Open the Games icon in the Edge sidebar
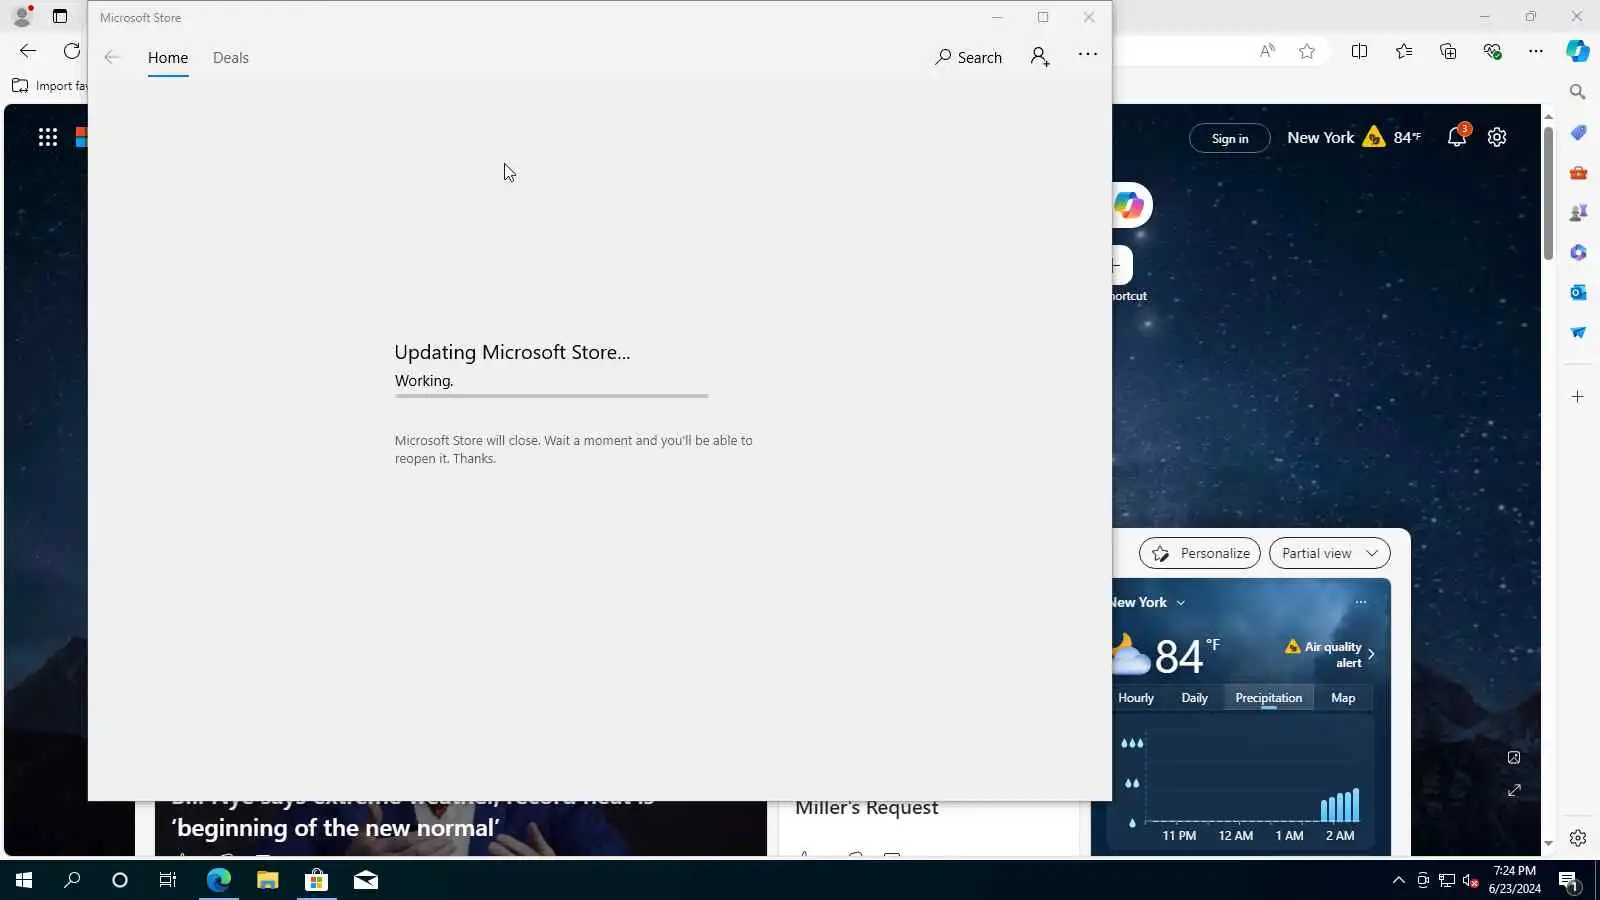Screen dimensions: 1600x900 point(1578,213)
